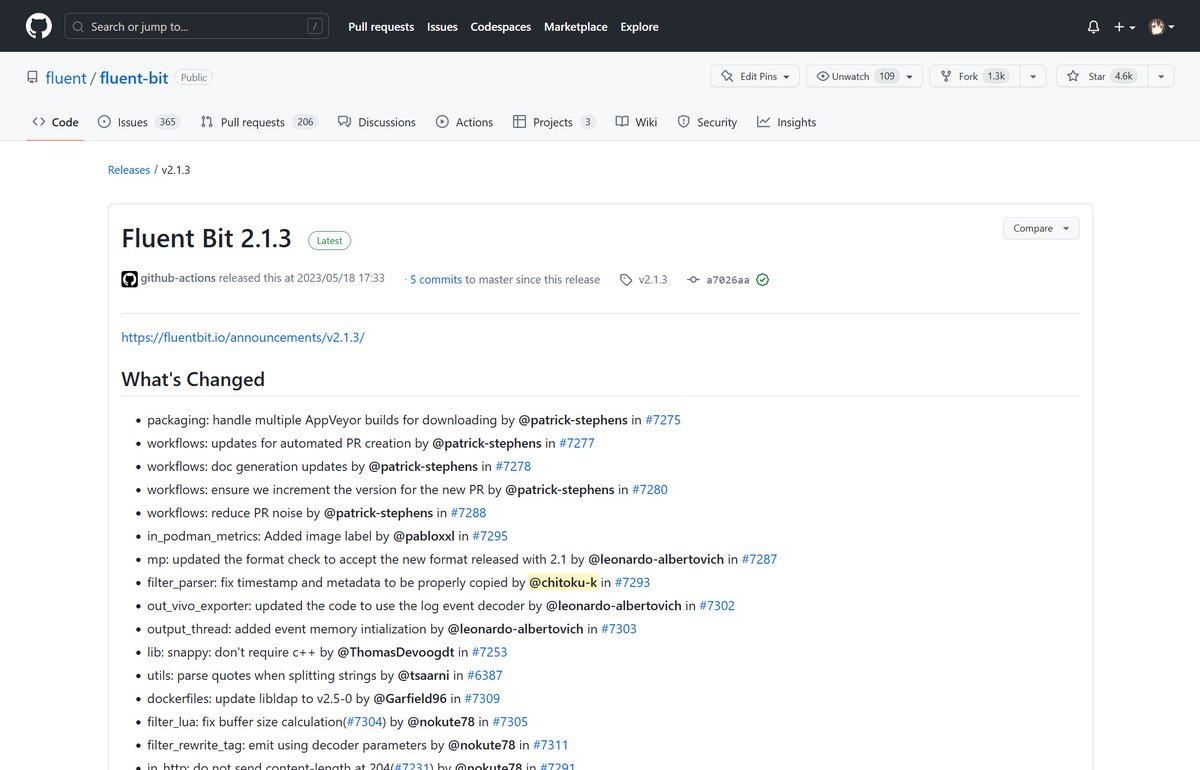Expand the star lists dropdown arrow

tap(1160, 76)
